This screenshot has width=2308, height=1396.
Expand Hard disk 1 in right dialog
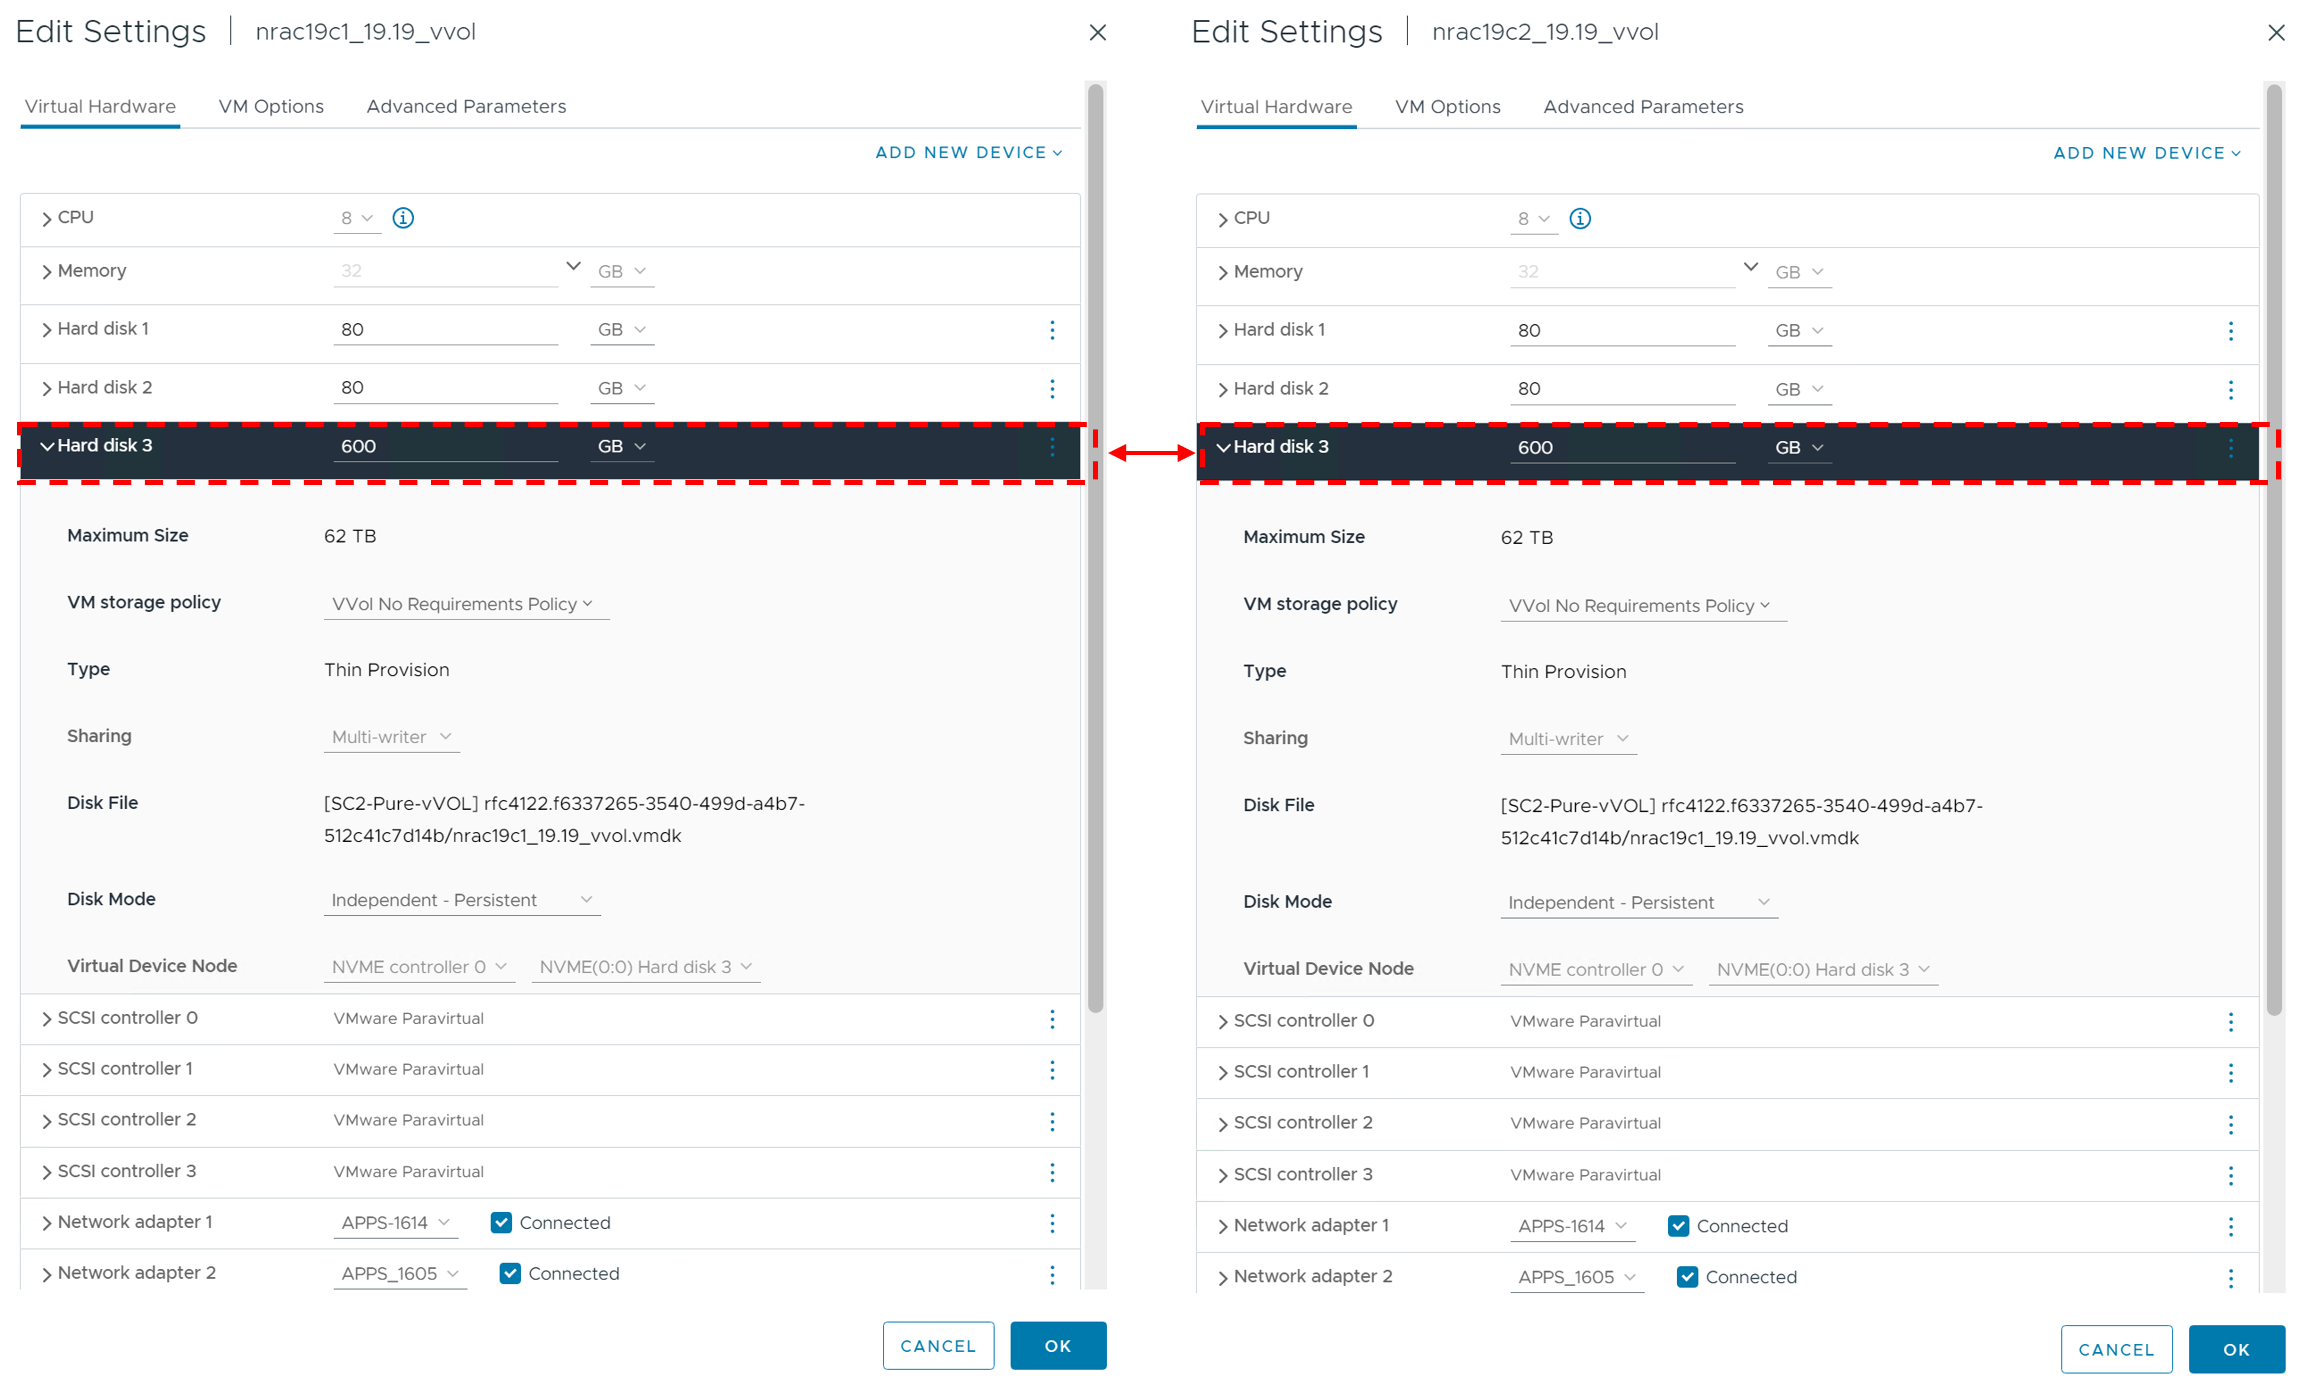[1223, 331]
